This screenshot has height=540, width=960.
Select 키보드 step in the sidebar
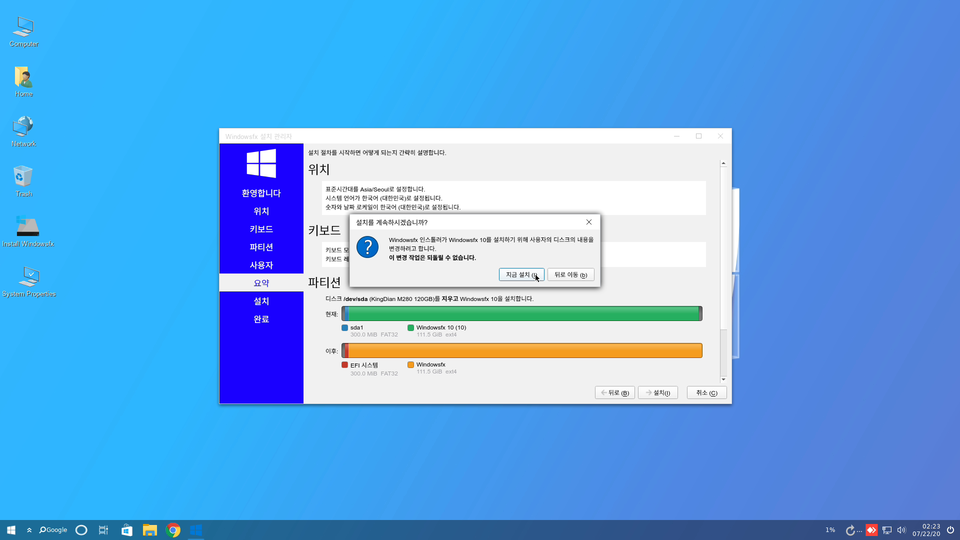(x=261, y=229)
